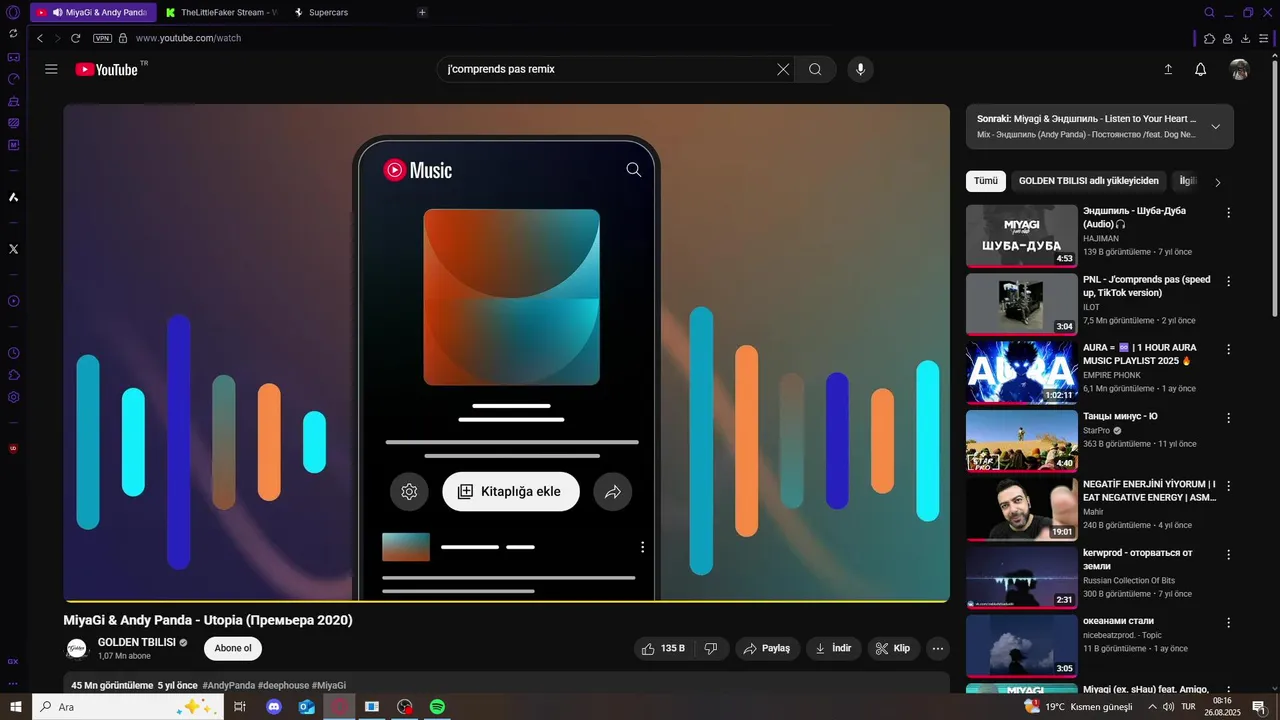This screenshot has height=720, width=1280.
Task: Open options menu for kerwprod video
Action: [x=1229, y=554]
